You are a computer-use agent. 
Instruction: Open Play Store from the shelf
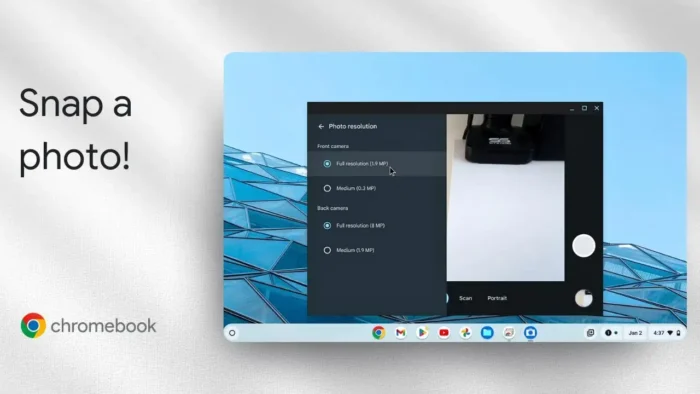pos(422,333)
